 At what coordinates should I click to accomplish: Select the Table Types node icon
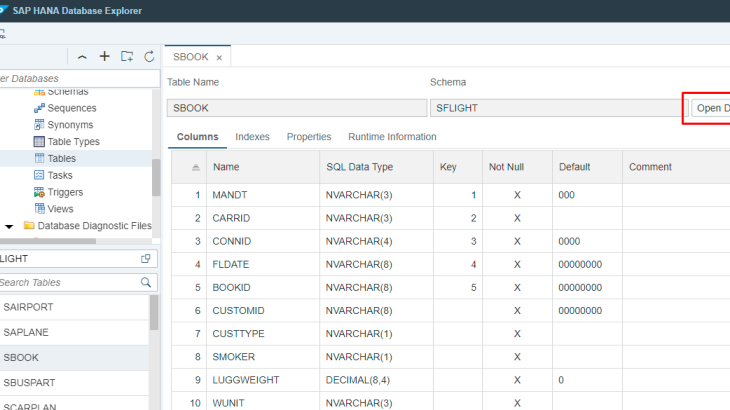pyautogui.click(x=39, y=141)
